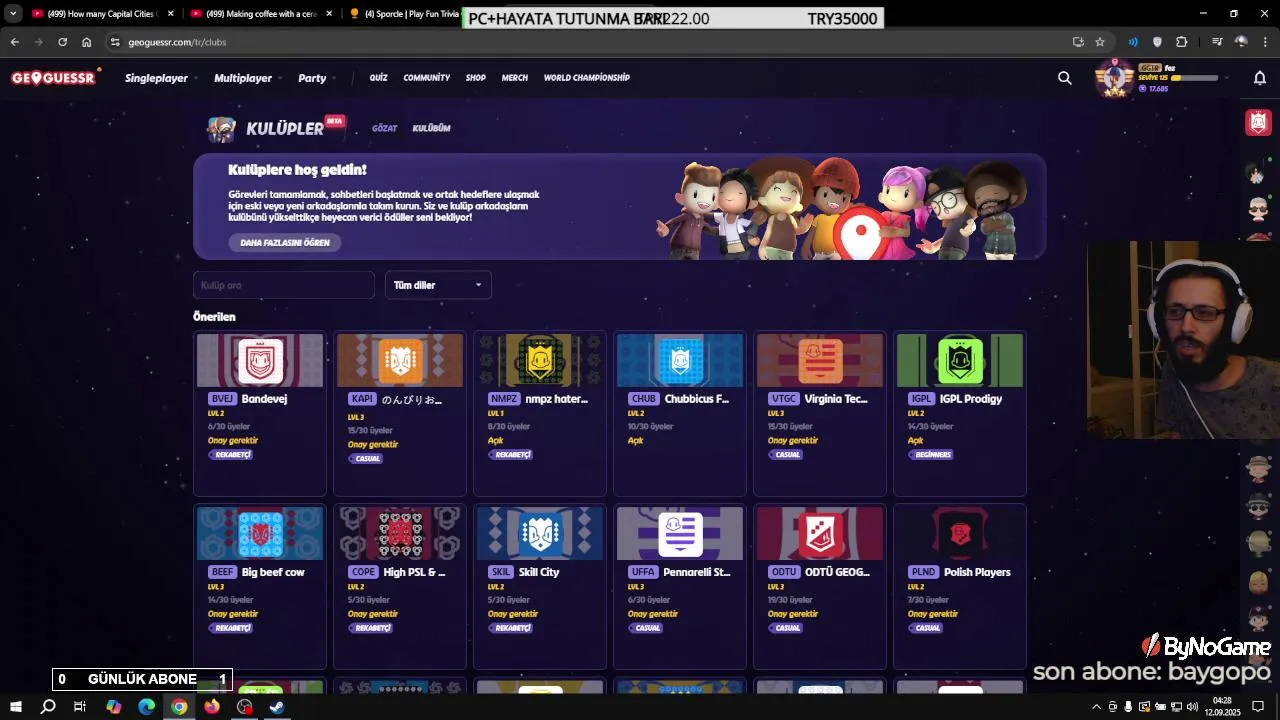The image size is (1280, 720).
Task: Open the Tüm diller language dropdown
Action: (438, 285)
